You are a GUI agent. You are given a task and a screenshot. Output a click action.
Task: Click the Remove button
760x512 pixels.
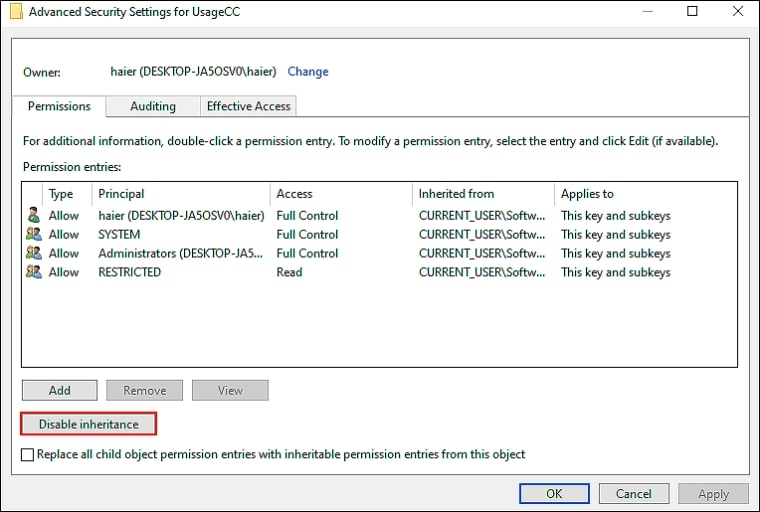coord(144,390)
